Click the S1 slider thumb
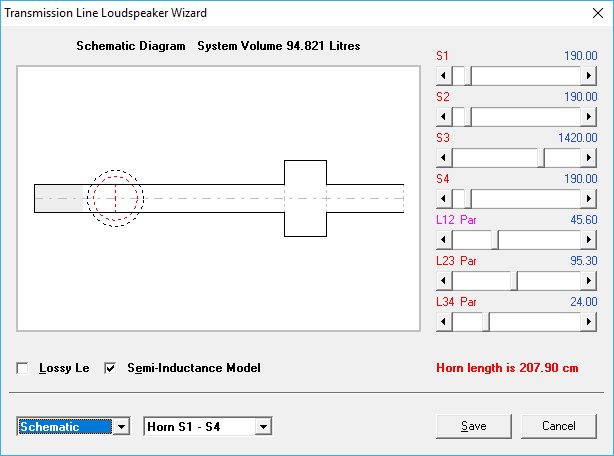Viewport: 614px width, 456px height. pos(468,76)
